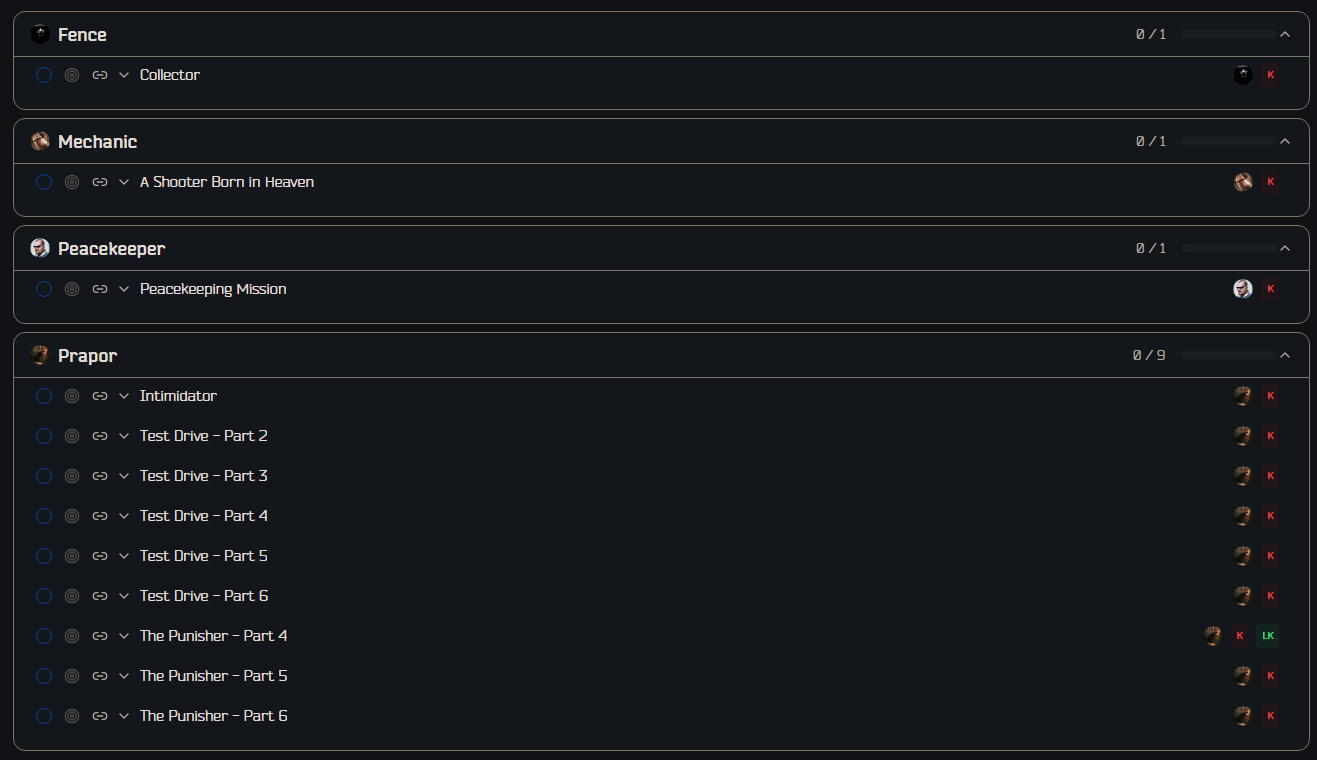Click the target icon beside Collector
Image resolution: width=1317 pixels, height=760 pixels.
pyautogui.click(x=72, y=75)
